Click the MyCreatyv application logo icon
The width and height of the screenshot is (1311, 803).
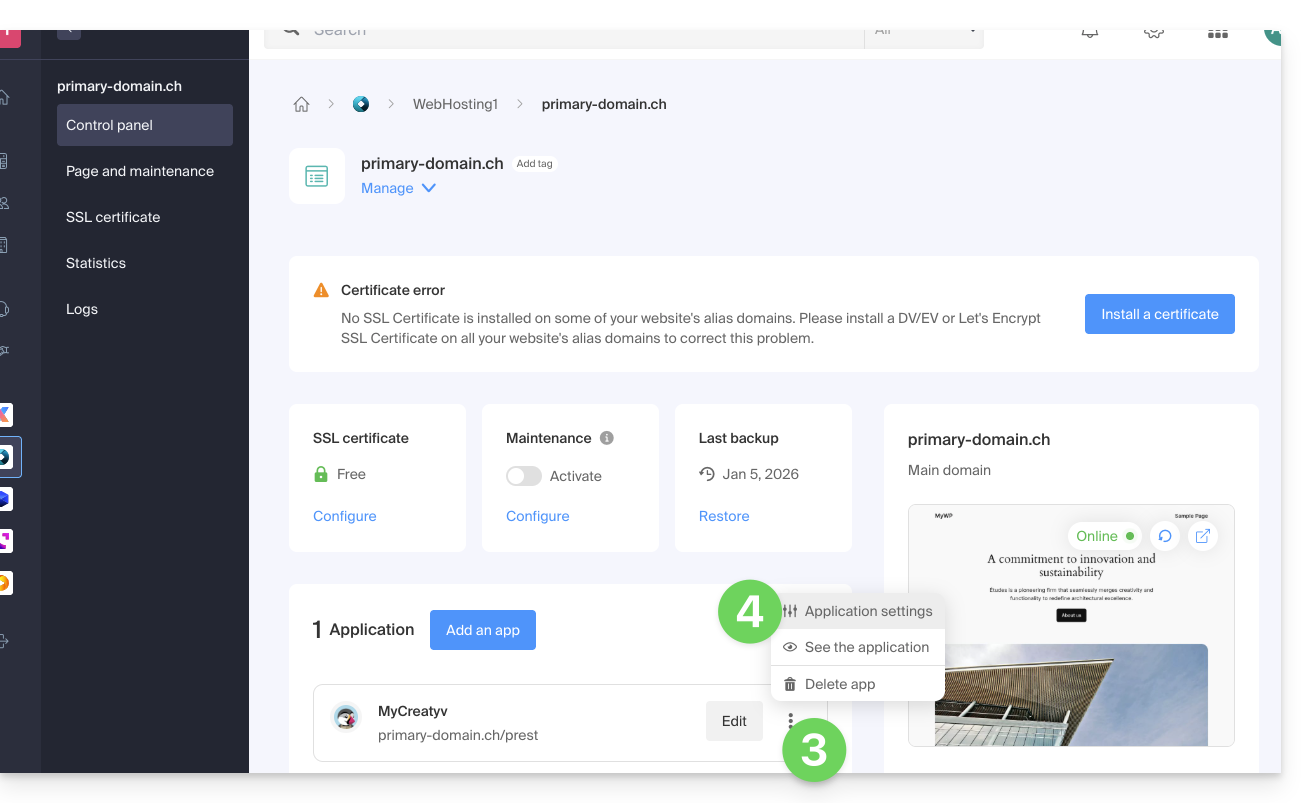pos(347,718)
